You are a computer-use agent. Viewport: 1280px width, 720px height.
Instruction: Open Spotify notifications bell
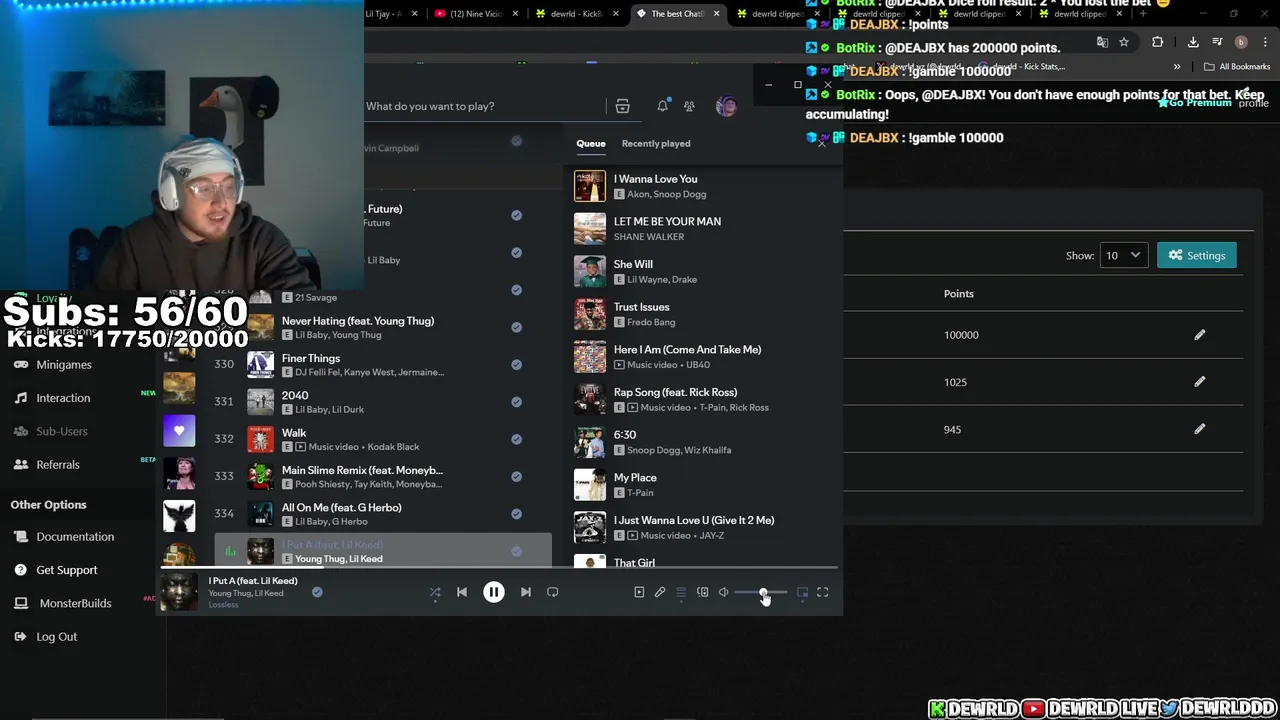click(662, 106)
